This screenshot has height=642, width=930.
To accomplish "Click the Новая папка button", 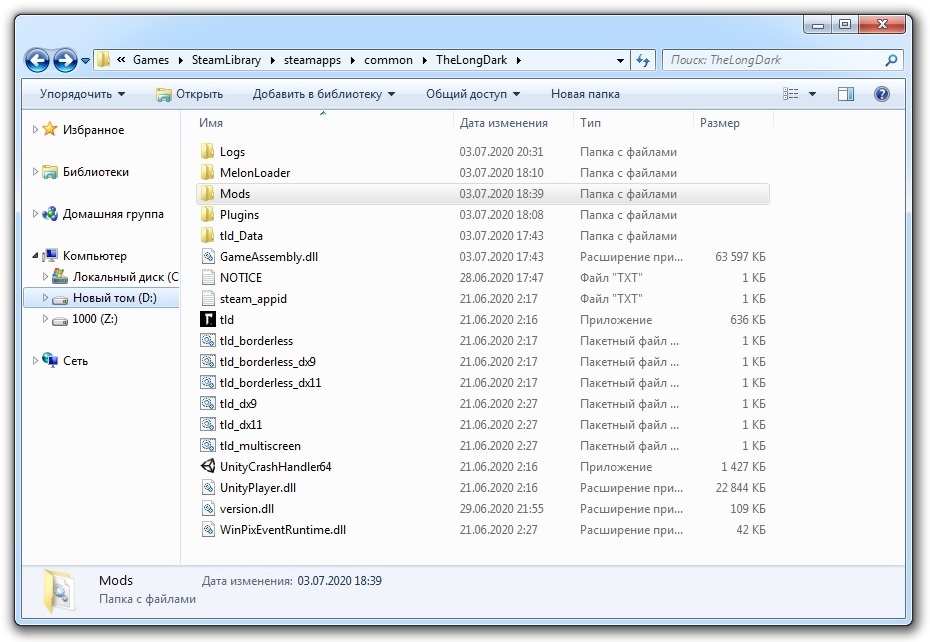I will (x=585, y=94).
